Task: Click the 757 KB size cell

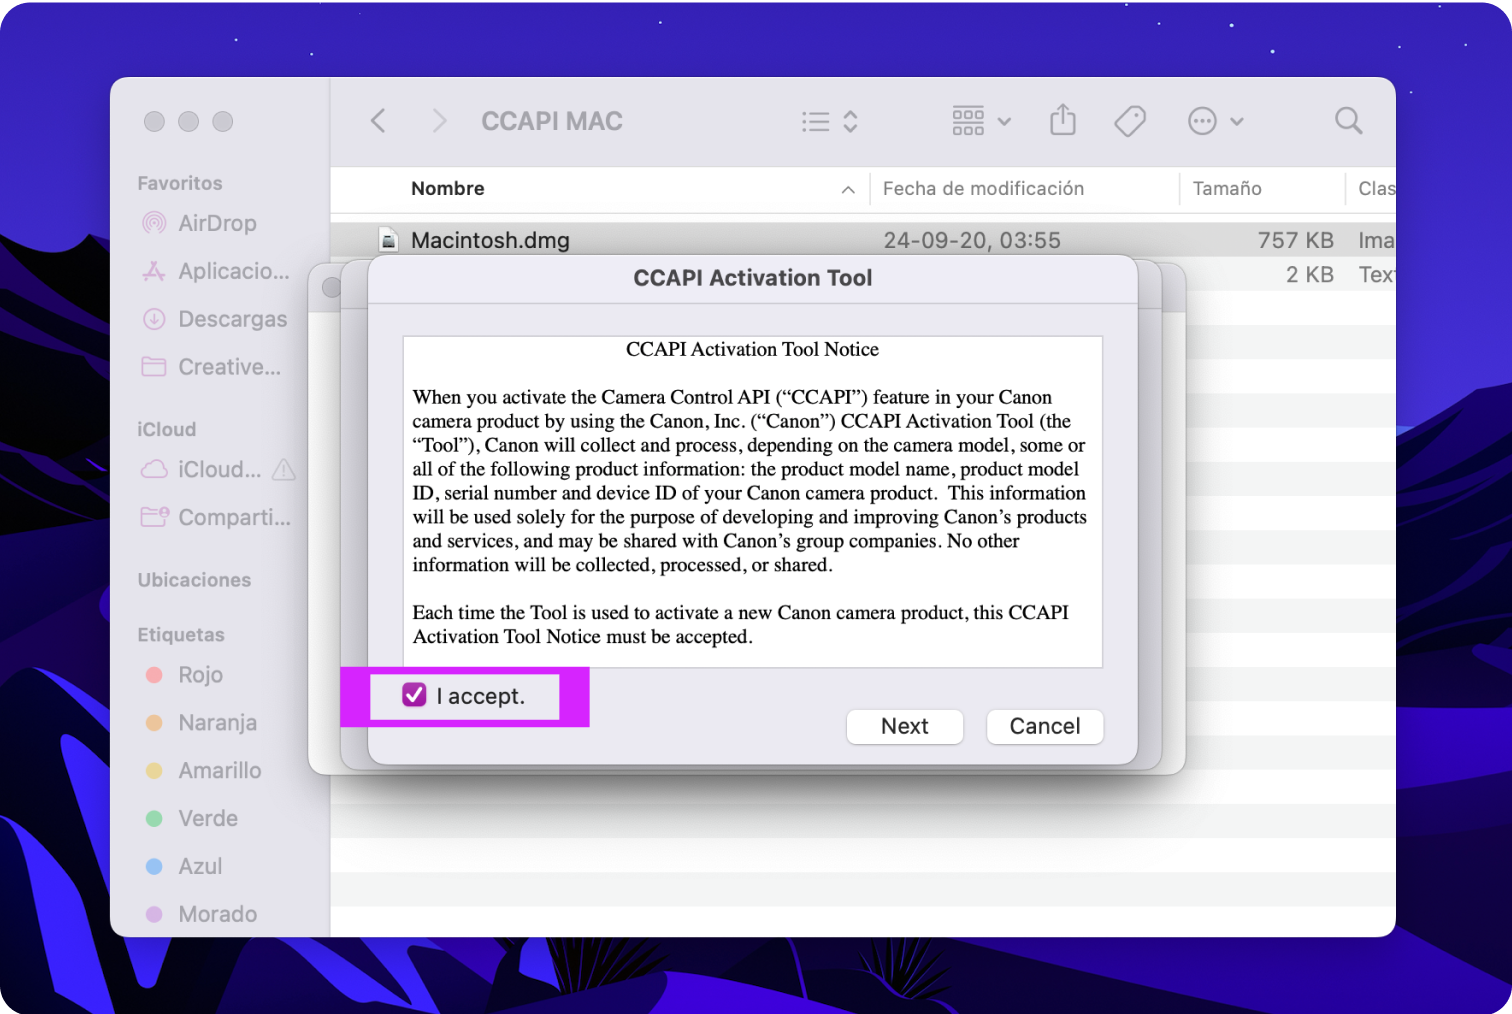Action: 1296,240
